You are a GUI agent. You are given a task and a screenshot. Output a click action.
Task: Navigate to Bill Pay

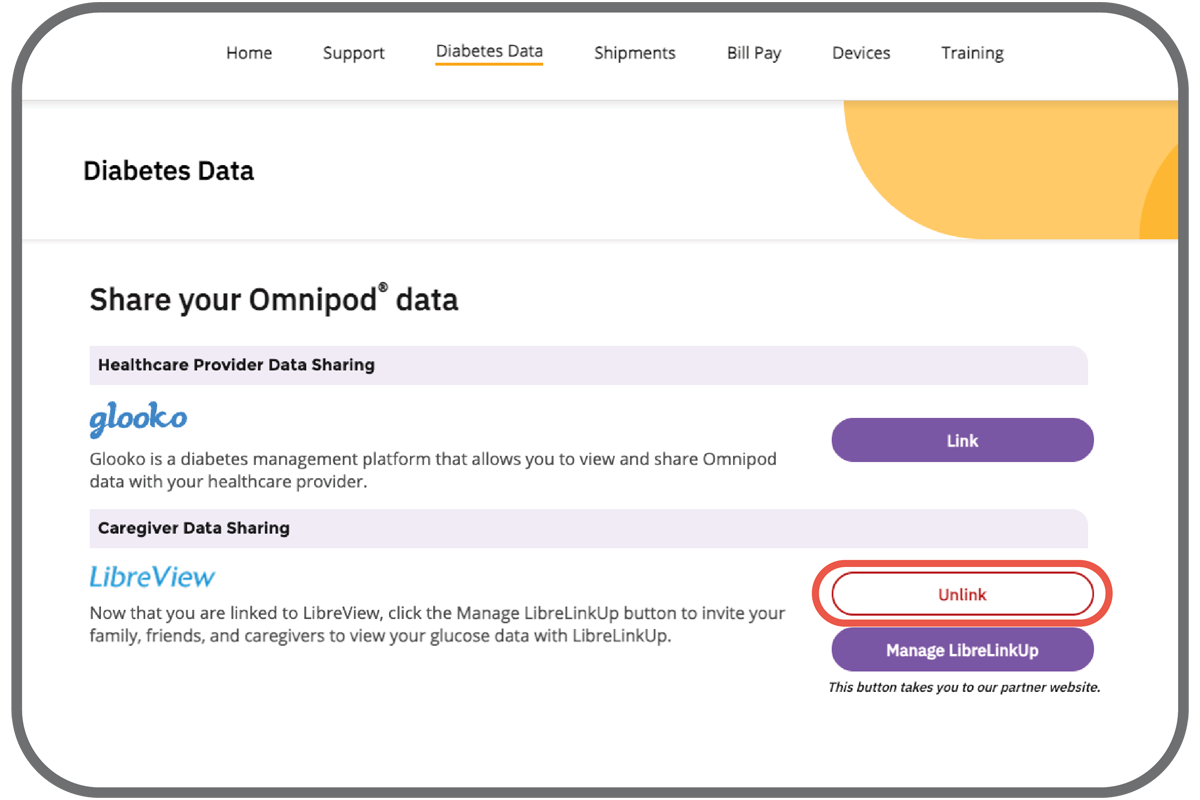tap(753, 53)
